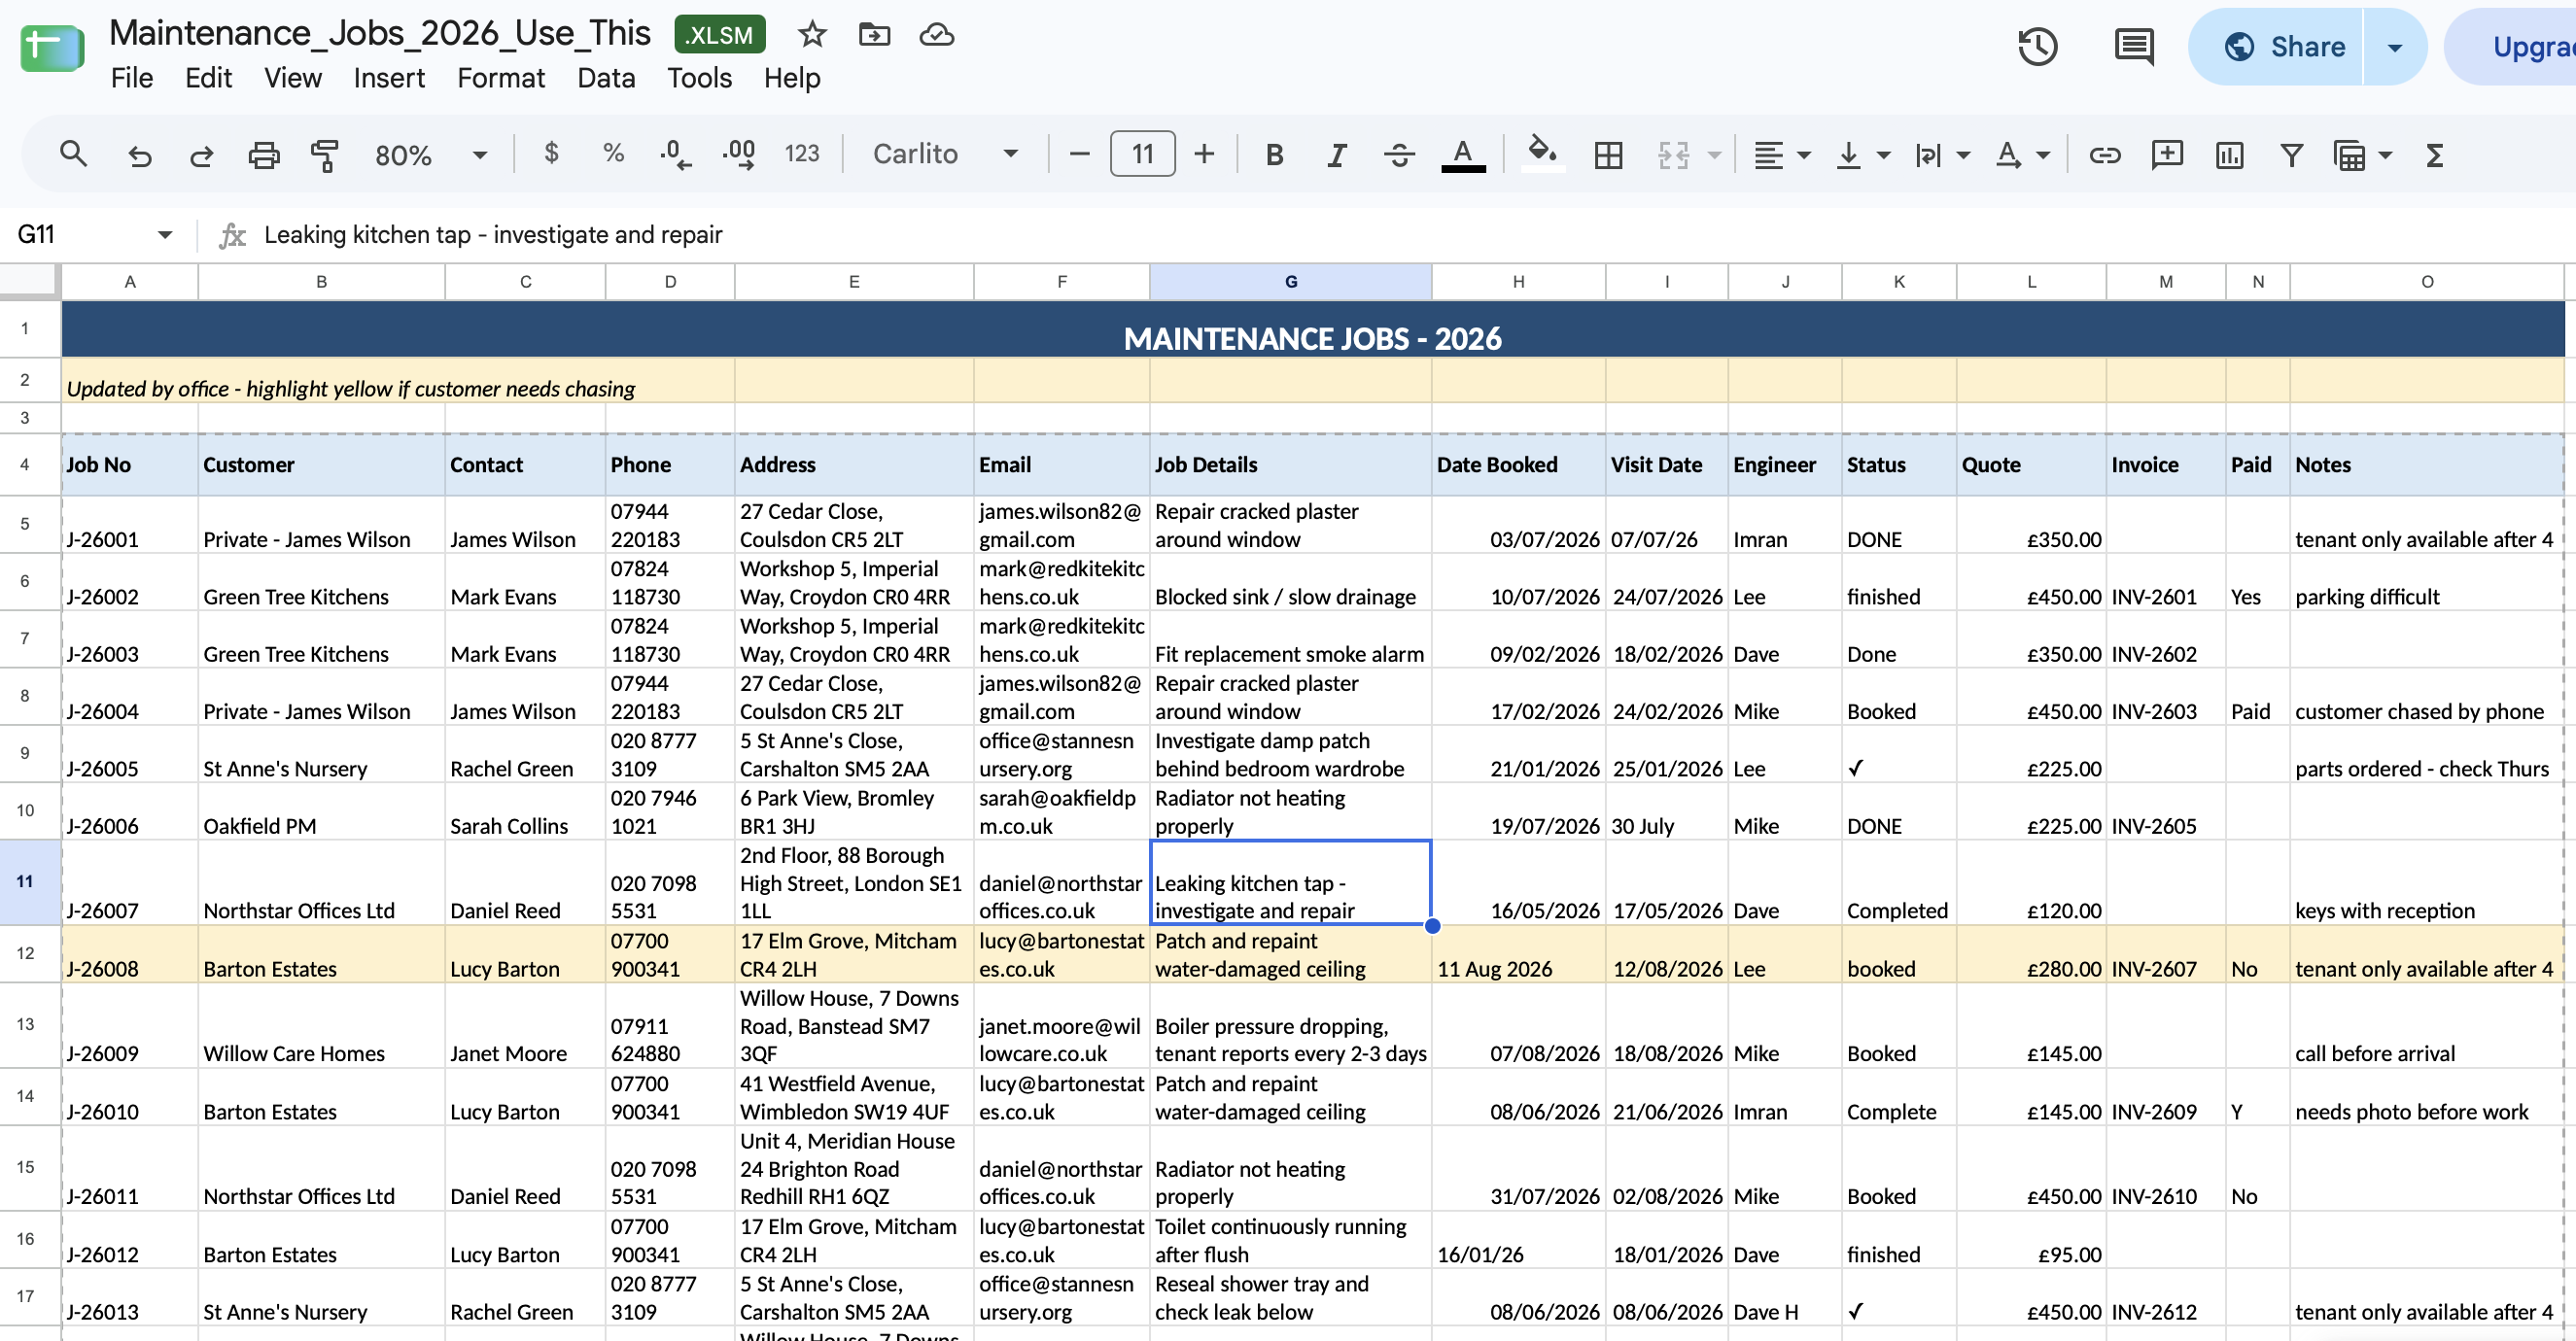Open Share options dropdown arrow
This screenshot has width=2576, height=1341.
(x=2395, y=47)
